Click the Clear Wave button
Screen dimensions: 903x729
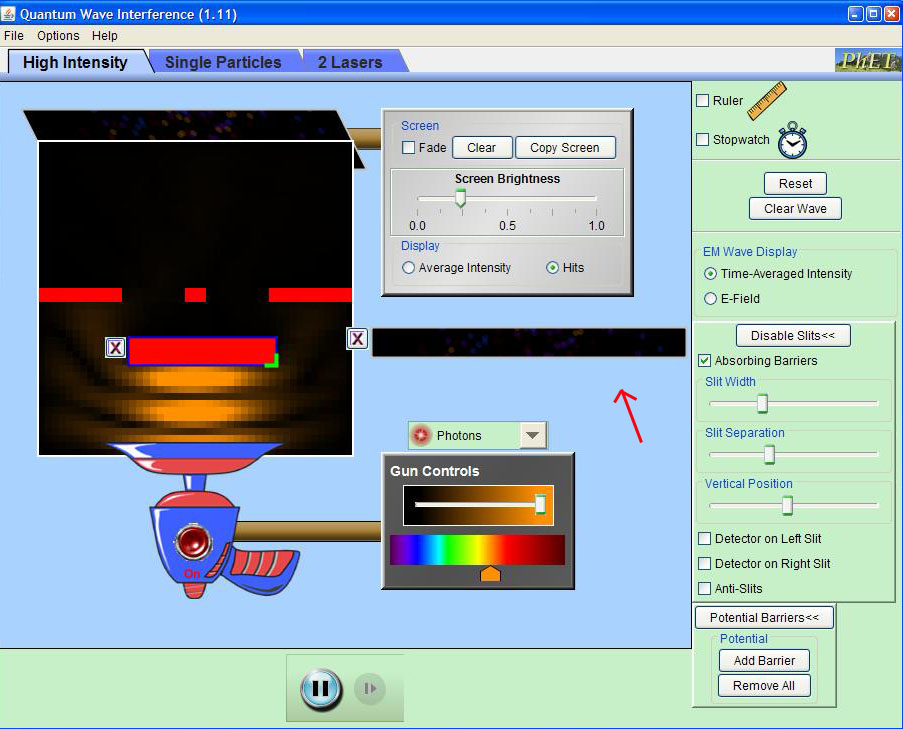click(795, 208)
